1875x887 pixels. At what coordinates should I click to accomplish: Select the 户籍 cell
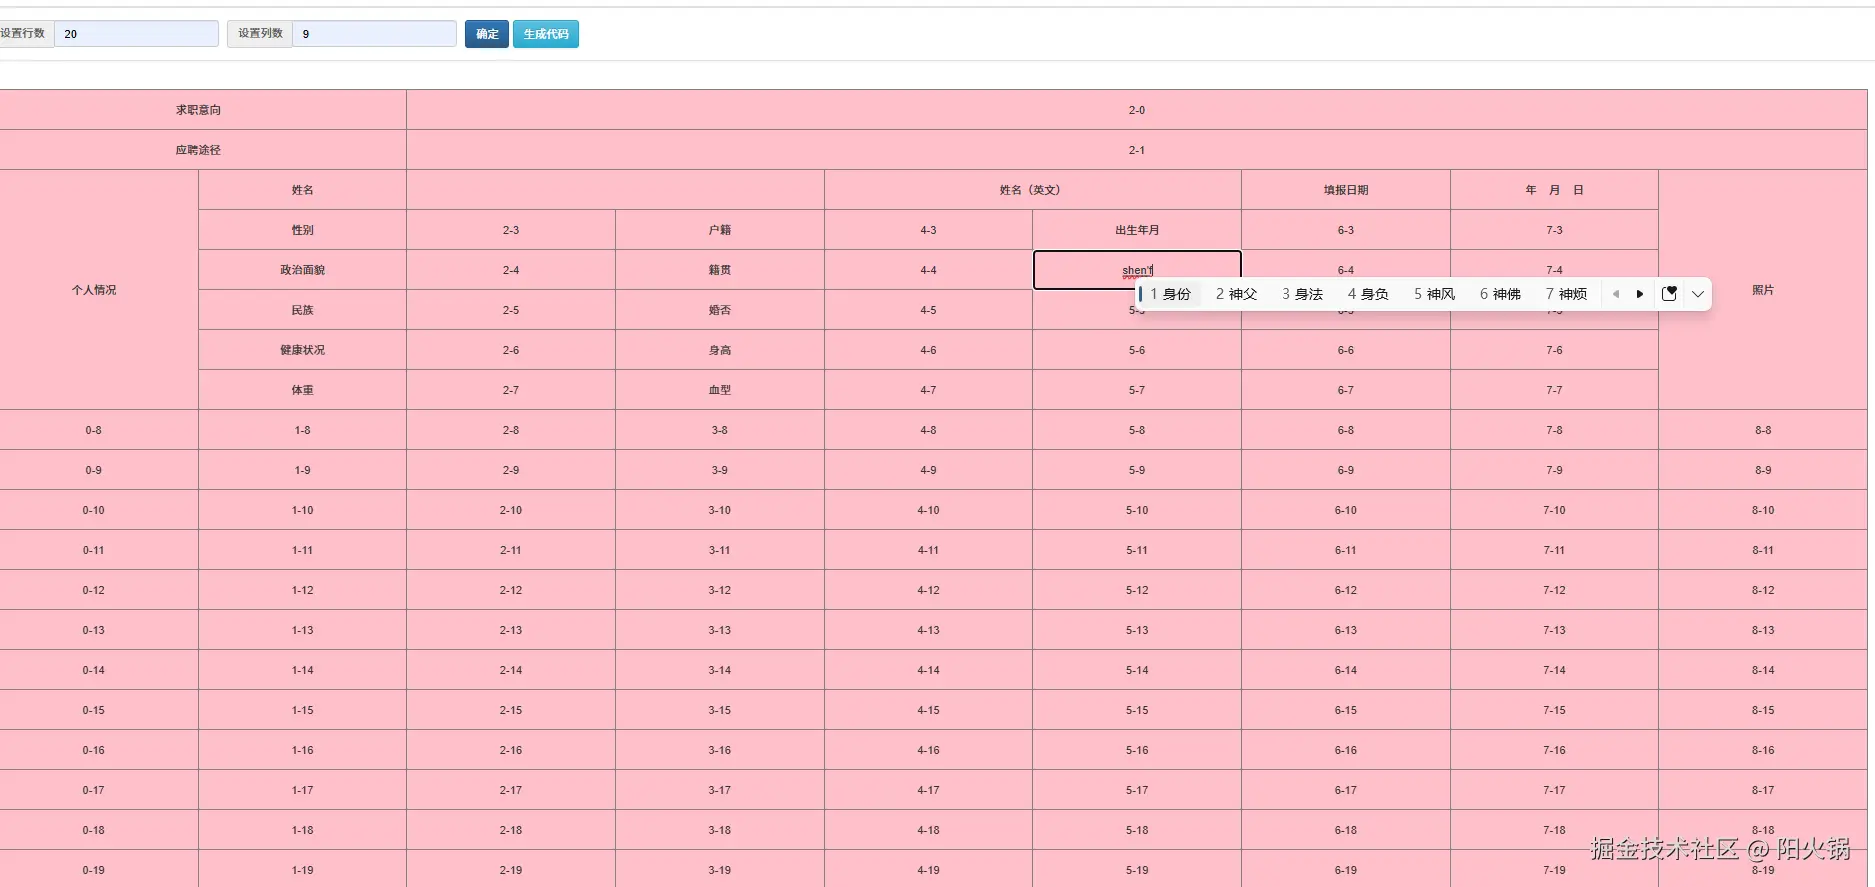pyautogui.click(x=720, y=230)
